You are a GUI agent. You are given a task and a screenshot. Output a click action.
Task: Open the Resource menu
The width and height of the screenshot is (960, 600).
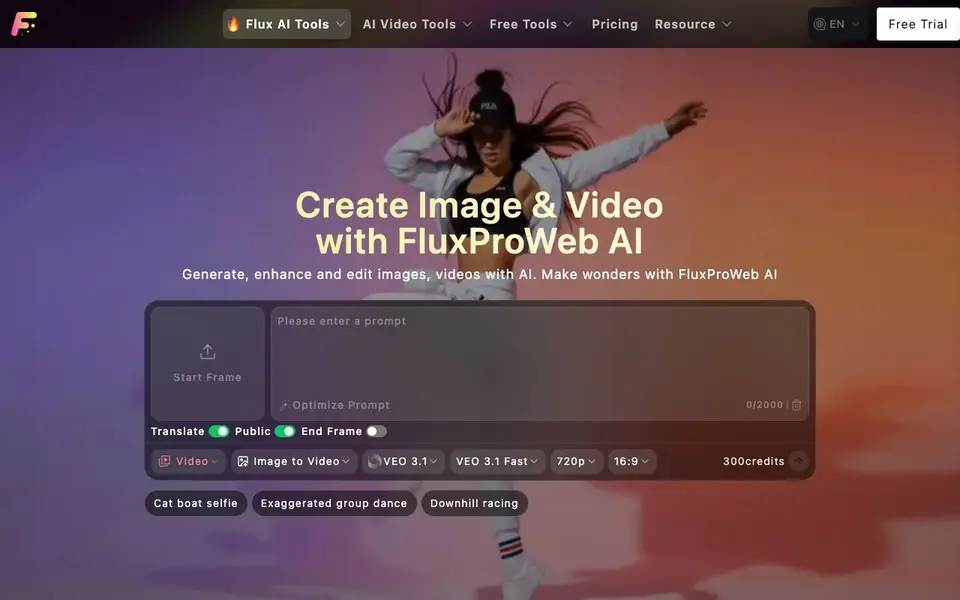click(x=692, y=24)
